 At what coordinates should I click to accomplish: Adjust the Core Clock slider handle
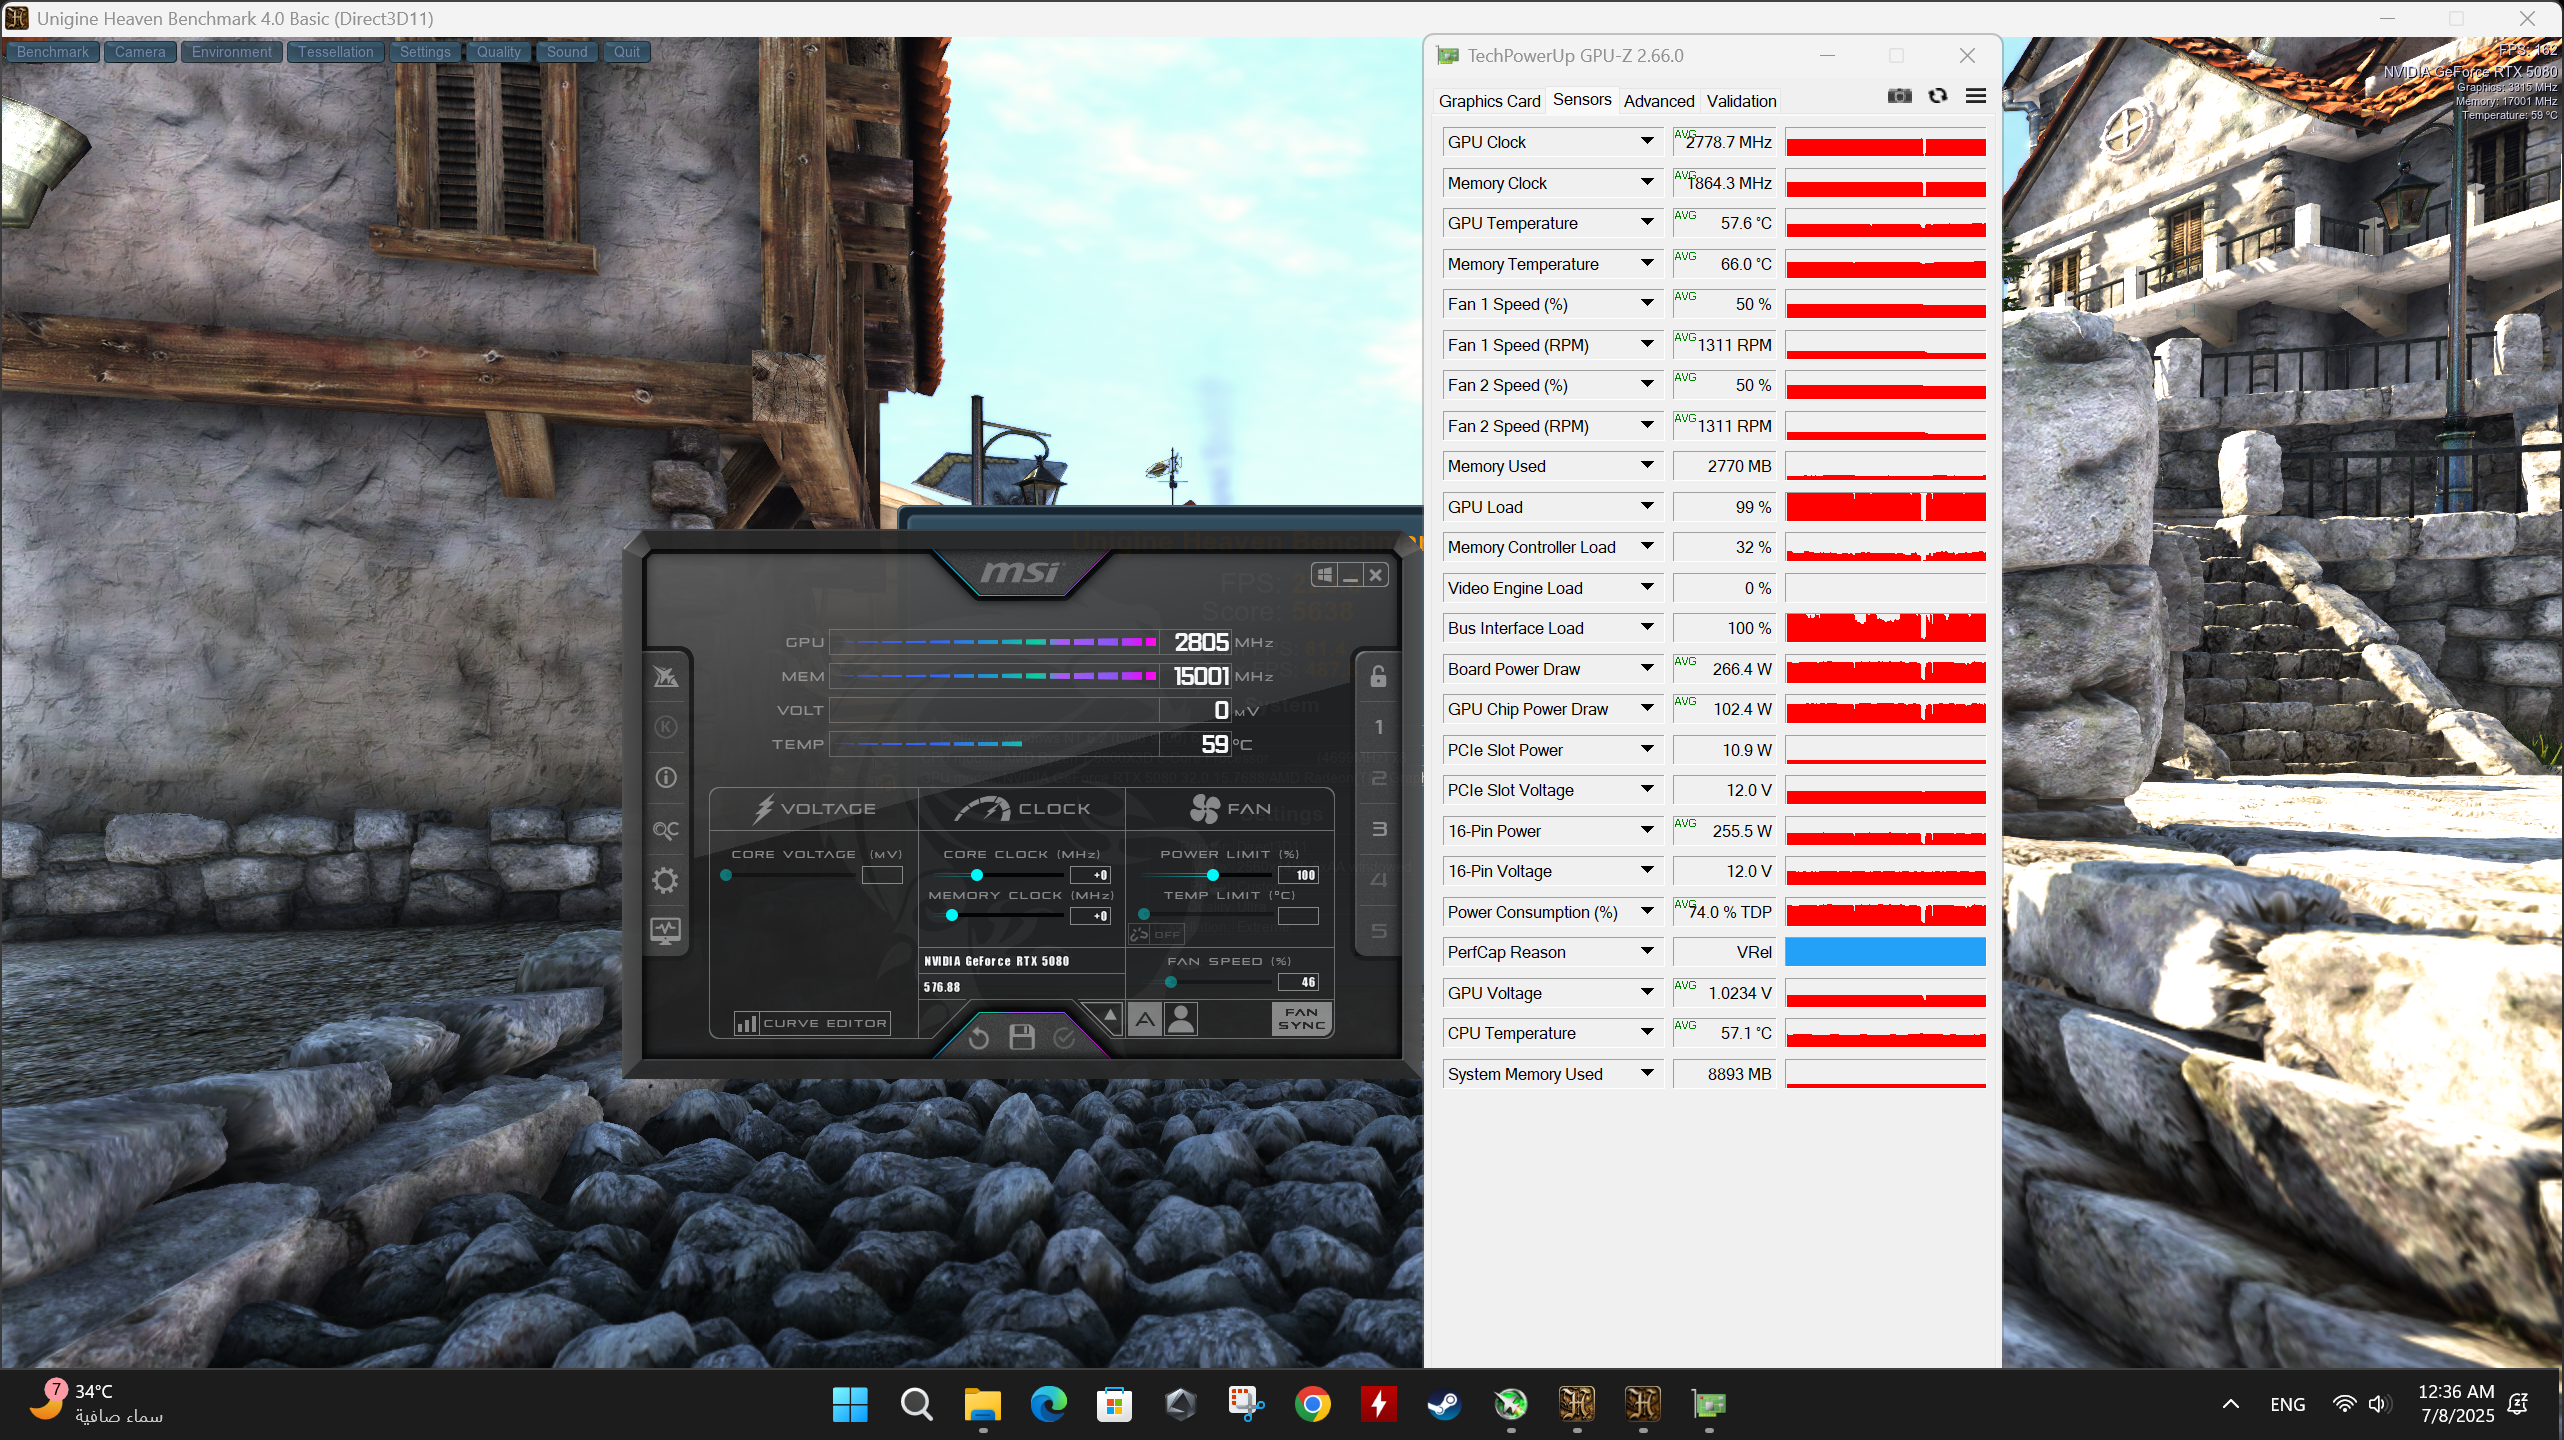tap(977, 875)
